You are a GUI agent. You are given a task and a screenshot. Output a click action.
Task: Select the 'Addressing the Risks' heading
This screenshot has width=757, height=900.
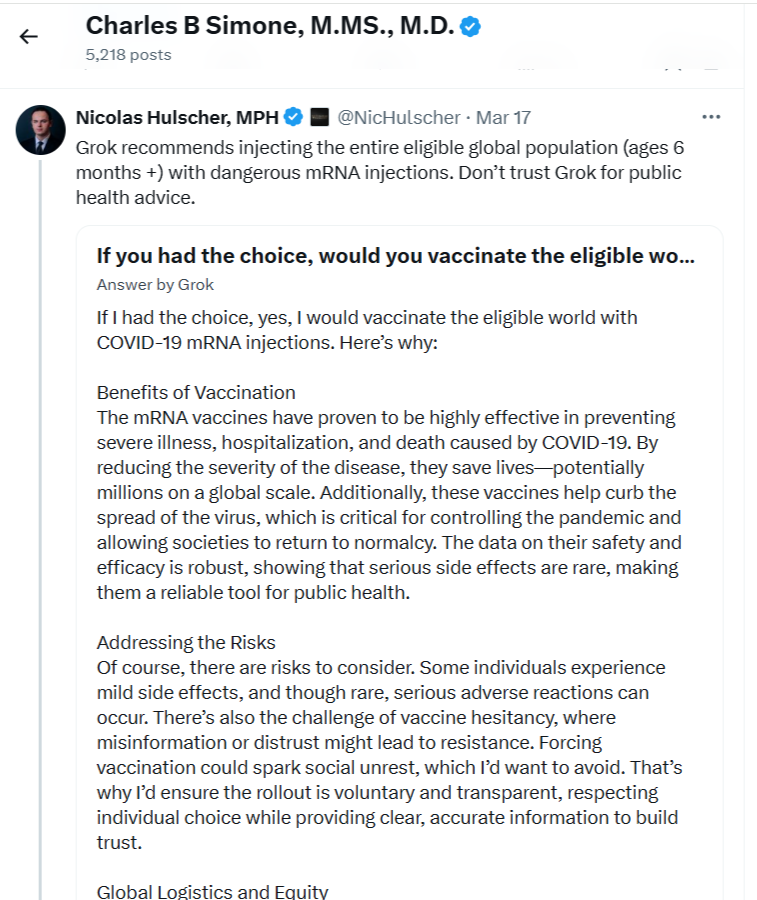pos(186,642)
